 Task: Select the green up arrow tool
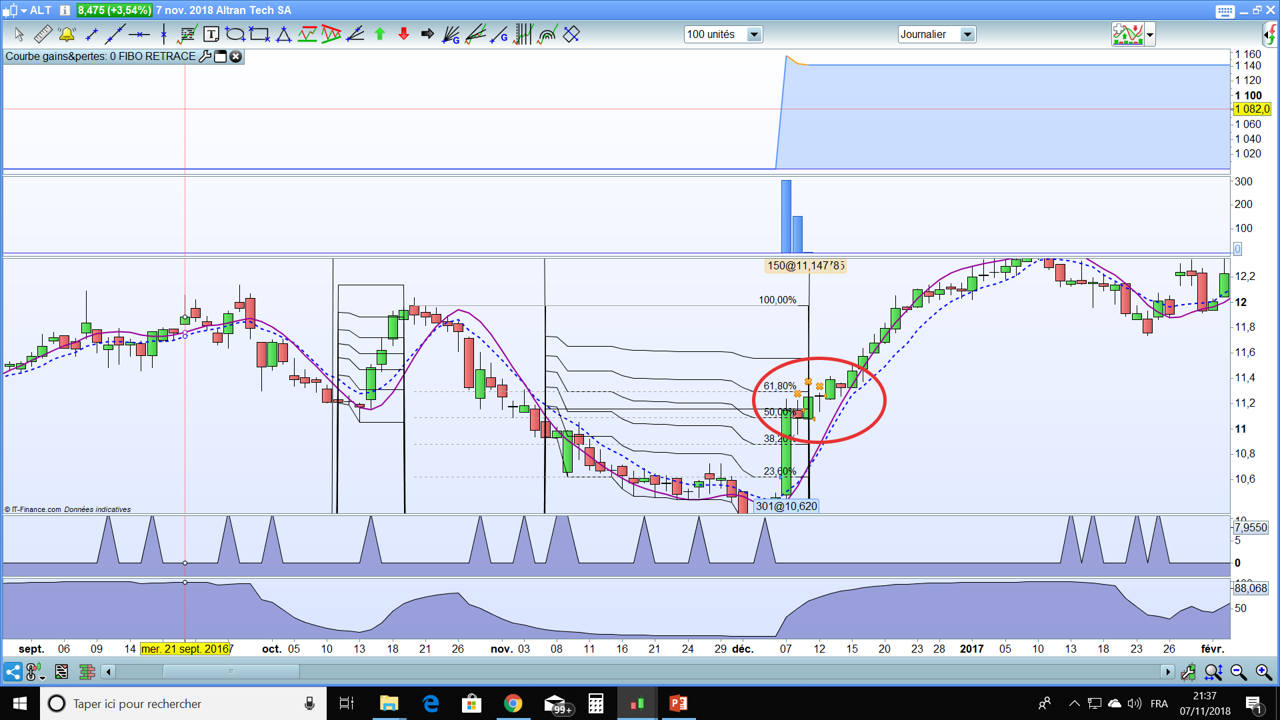point(379,34)
